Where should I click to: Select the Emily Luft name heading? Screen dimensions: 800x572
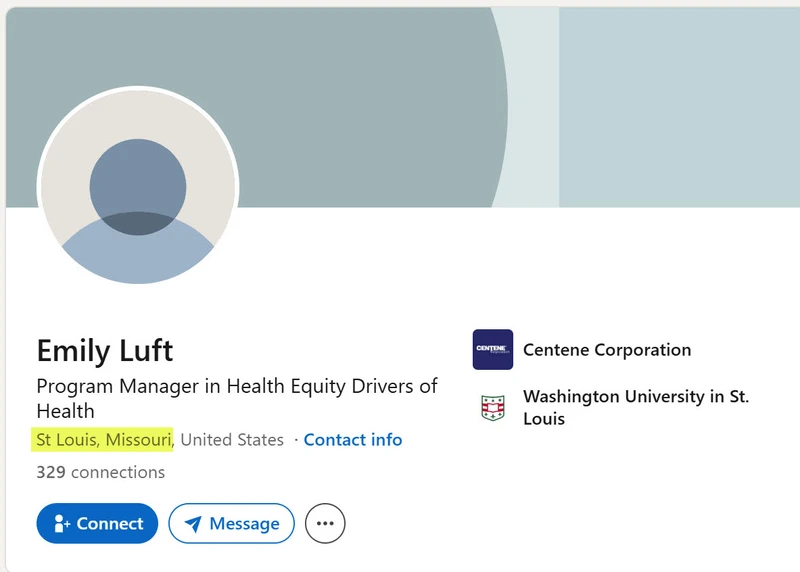[105, 351]
